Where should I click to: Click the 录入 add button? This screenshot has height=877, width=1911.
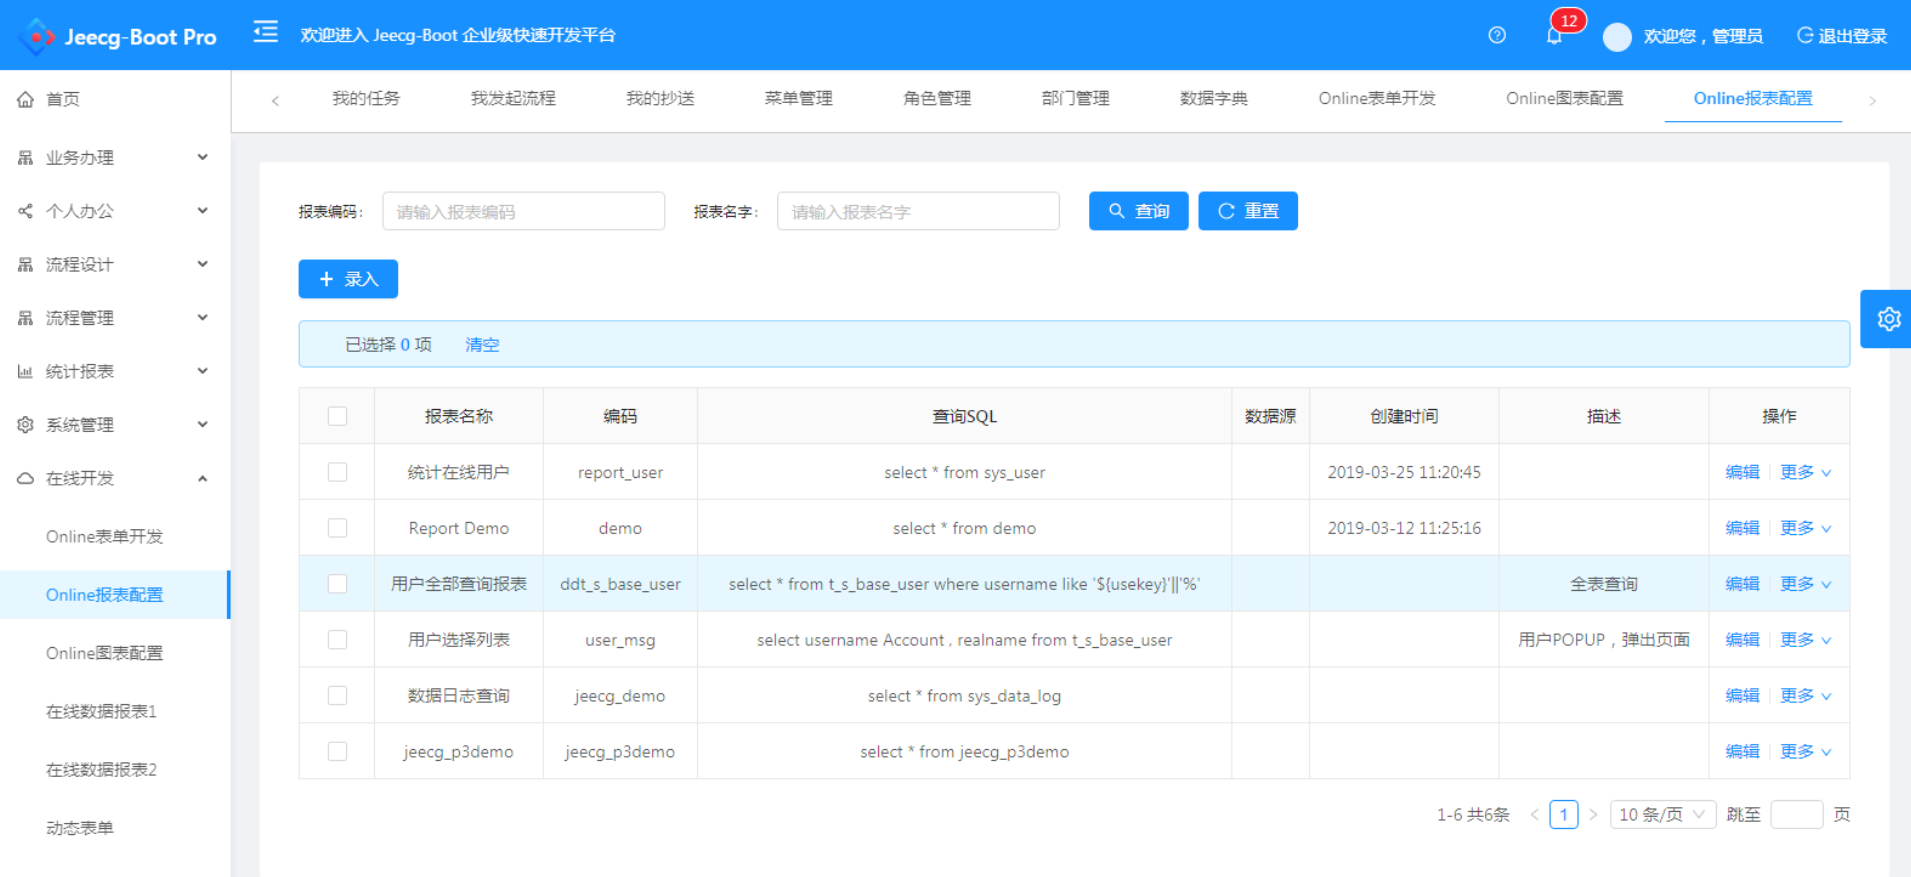pyautogui.click(x=348, y=279)
